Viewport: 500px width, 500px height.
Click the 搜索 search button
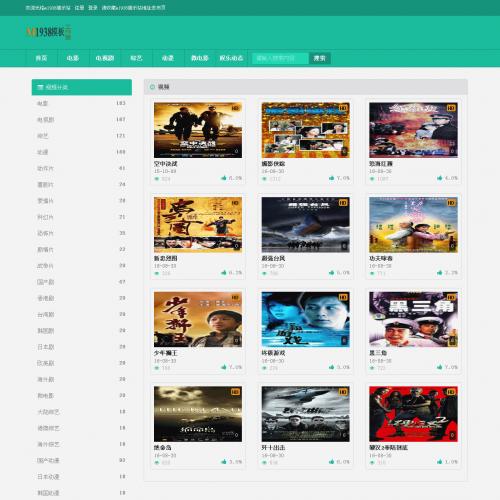[x=319, y=58]
